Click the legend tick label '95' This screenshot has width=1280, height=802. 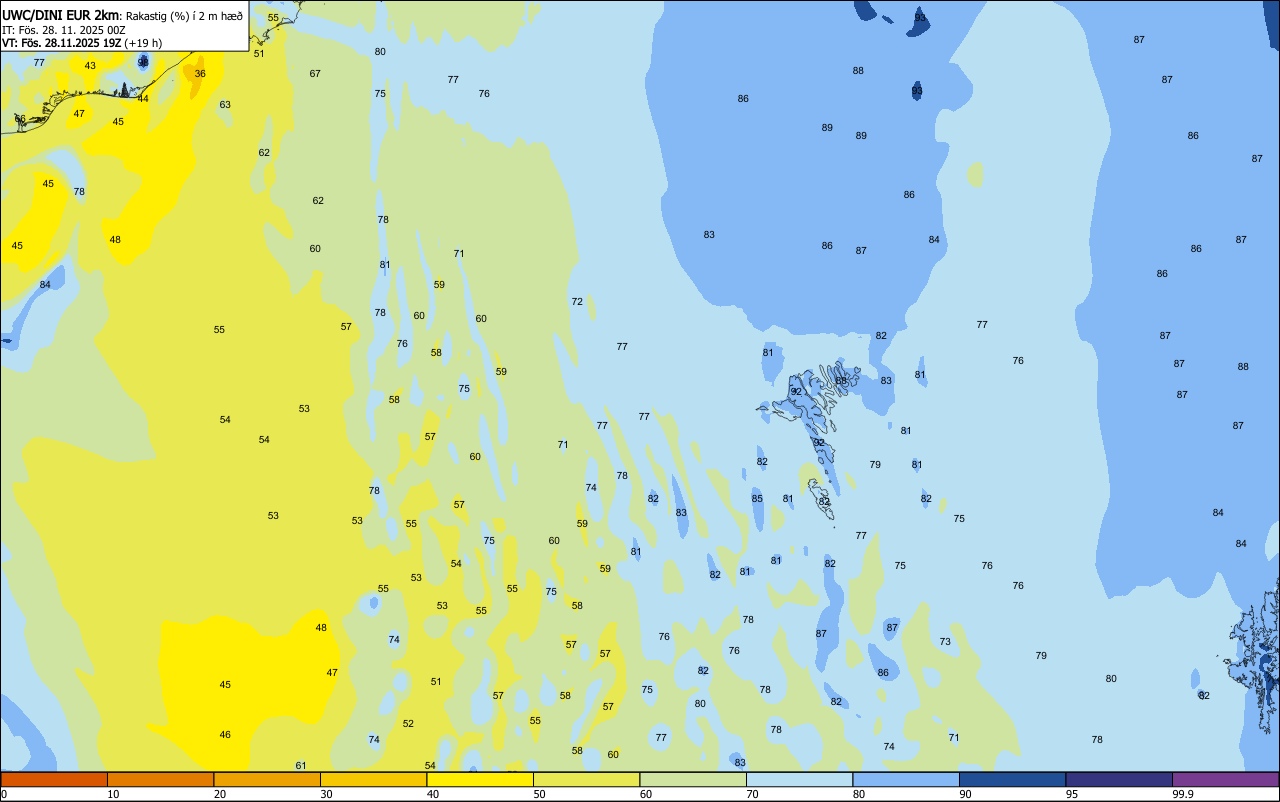coord(1071,794)
